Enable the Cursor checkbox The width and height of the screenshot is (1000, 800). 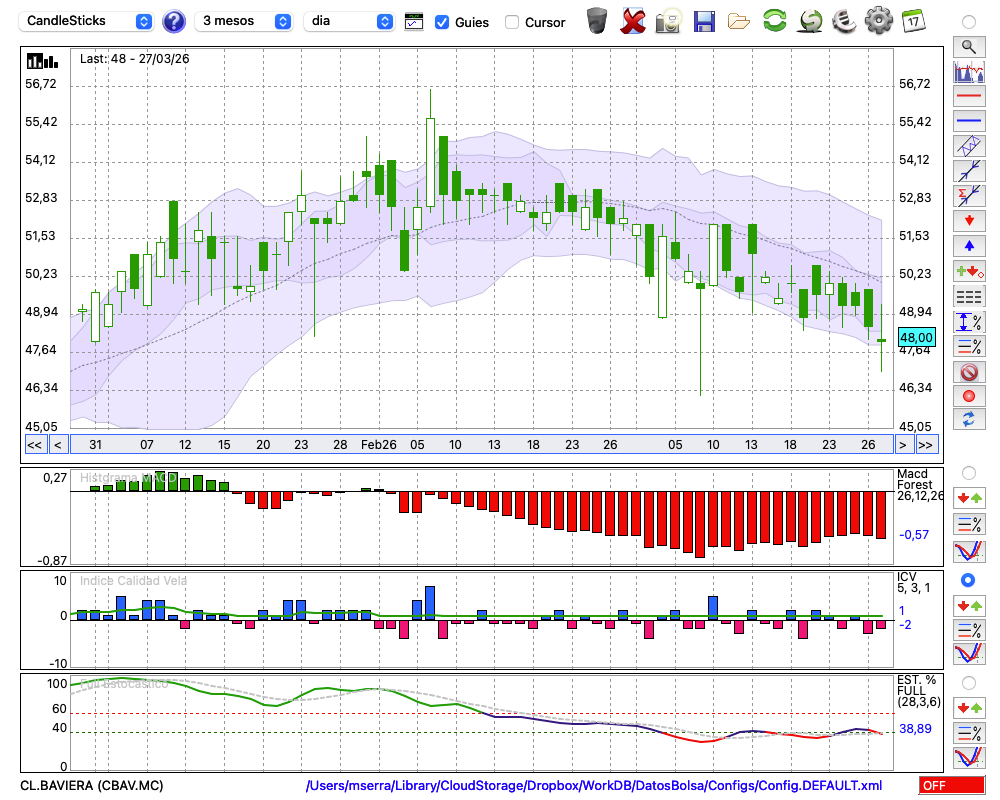tap(512, 22)
